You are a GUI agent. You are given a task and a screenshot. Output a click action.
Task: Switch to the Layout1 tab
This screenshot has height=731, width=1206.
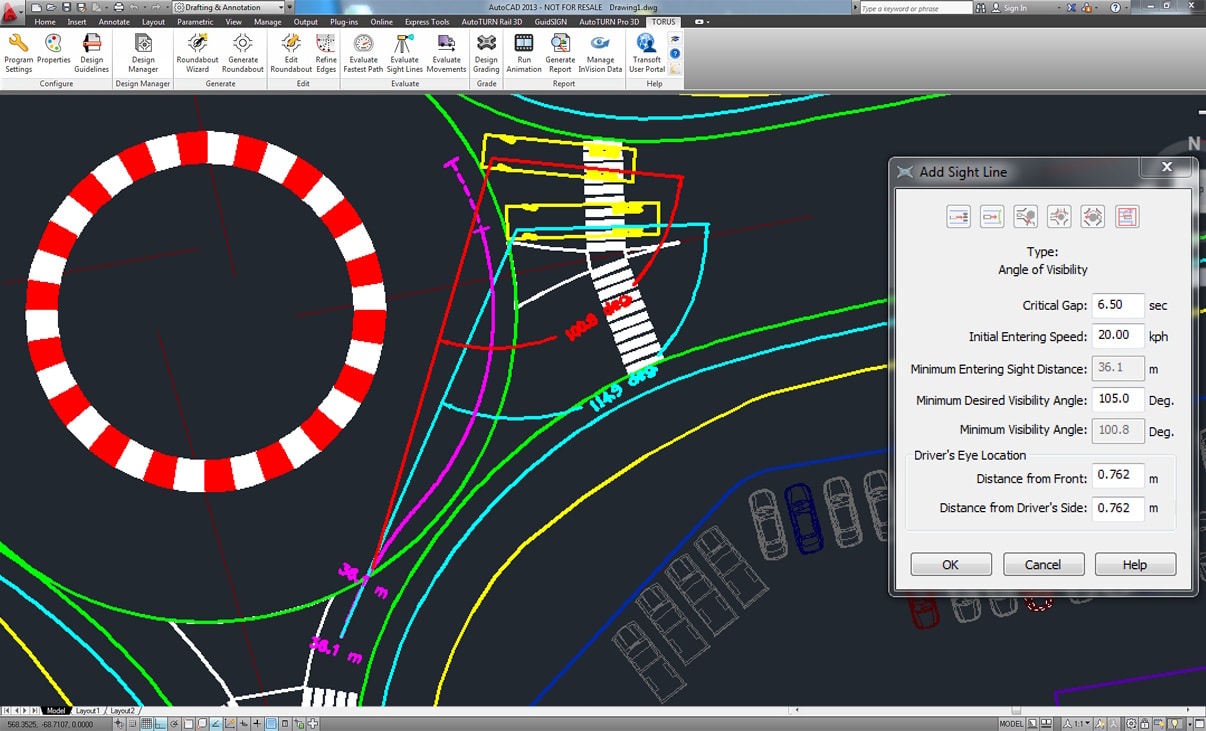[88, 710]
